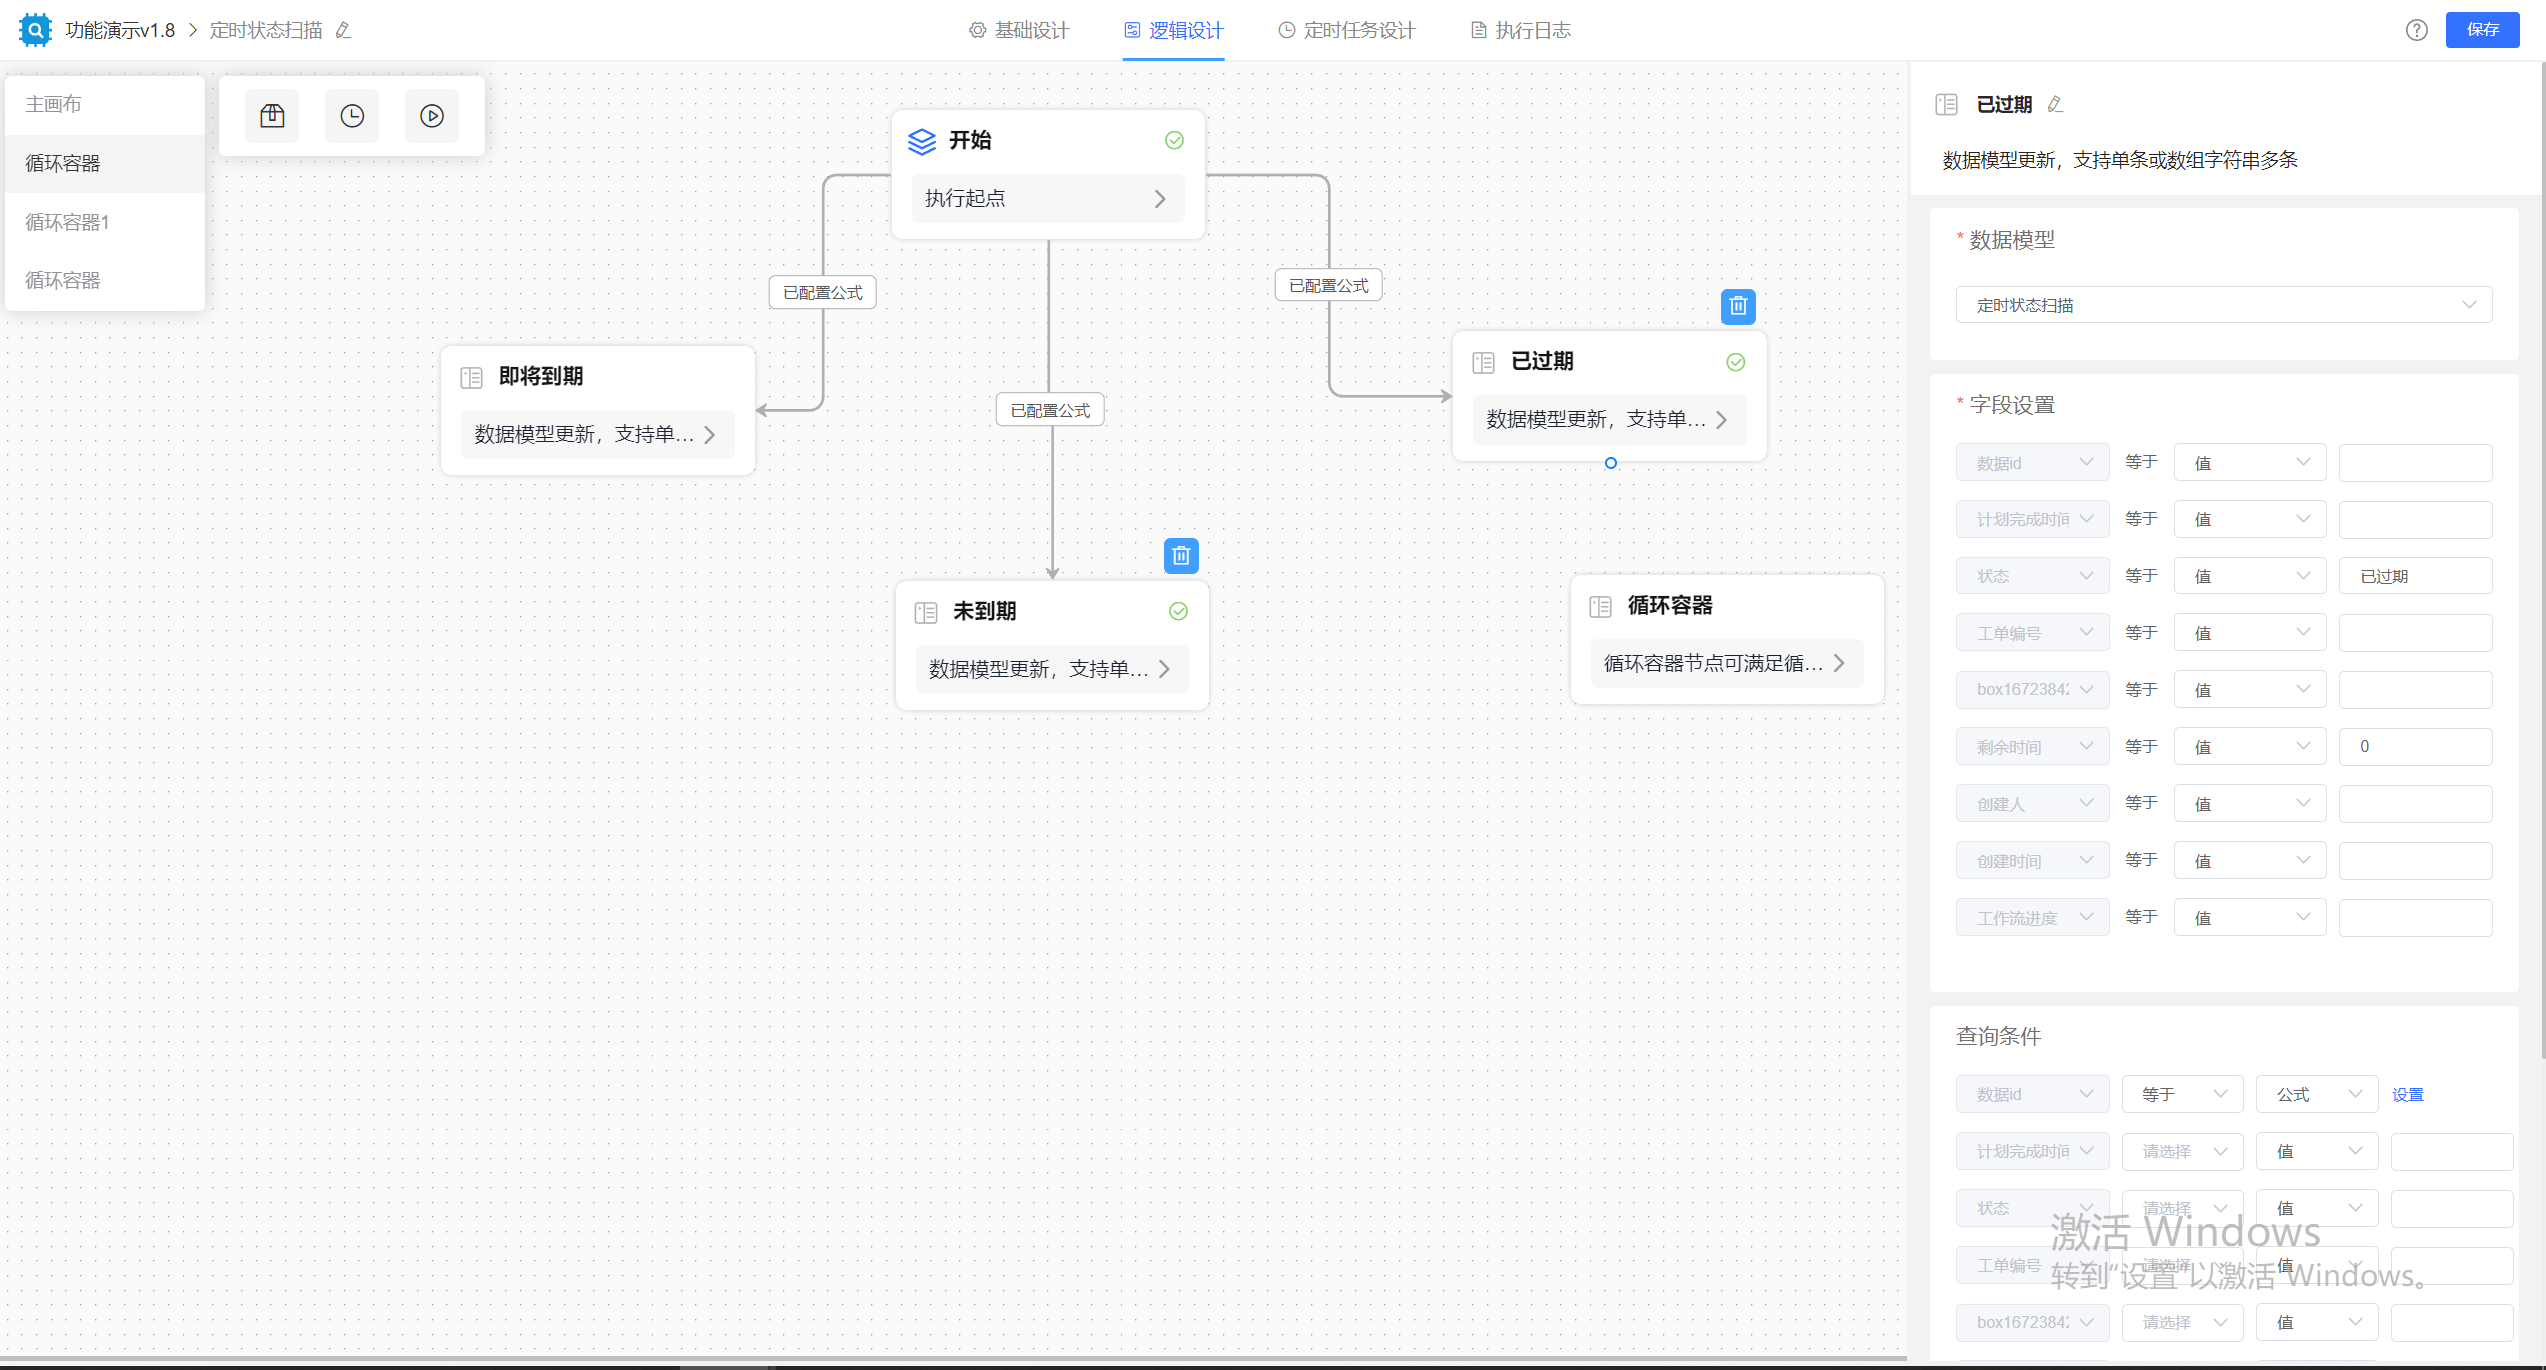Viewport: 2546px width, 1370px height.
Task: Open the 创建人 field dropdown
Action: click(x=2032, y=803)
